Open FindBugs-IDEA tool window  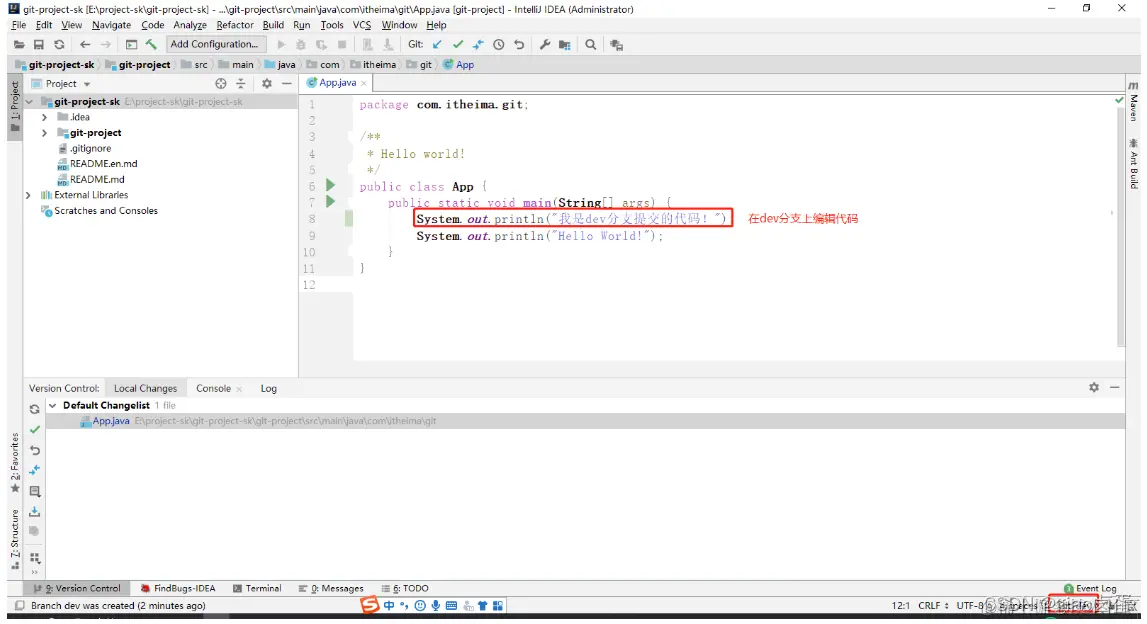click(x=178, y=588)
